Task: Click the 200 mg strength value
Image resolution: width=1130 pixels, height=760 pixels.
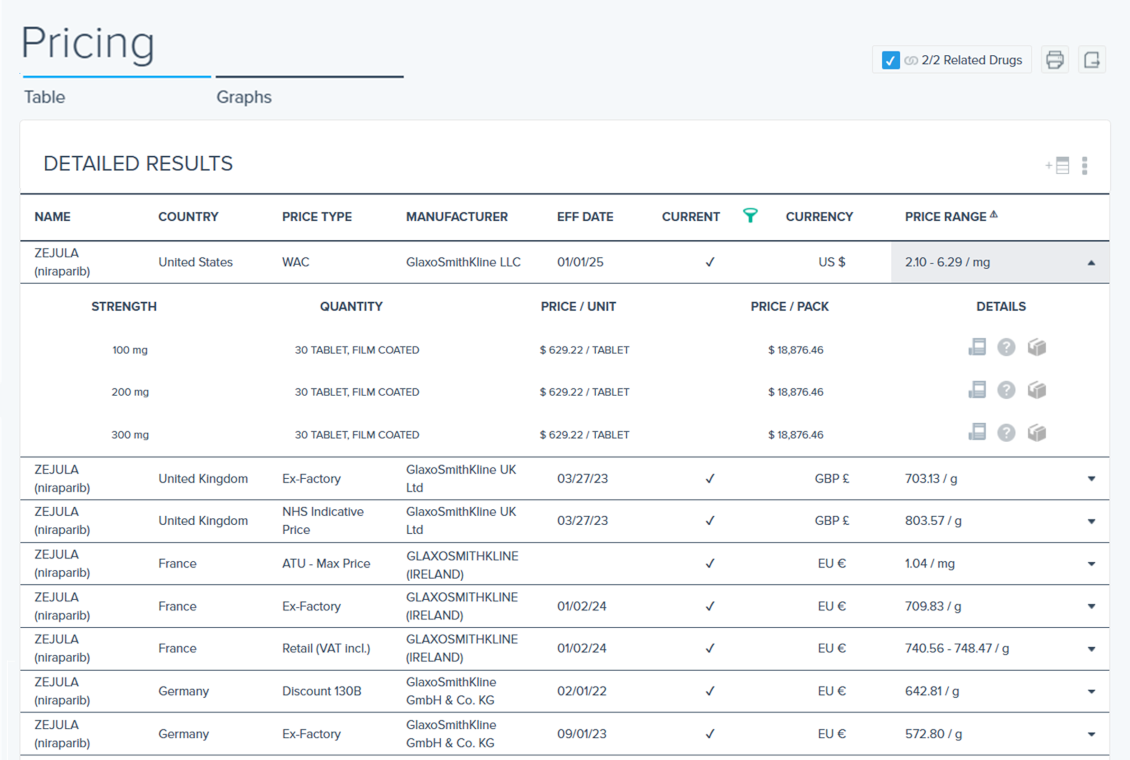Action: tap(130, 392)
